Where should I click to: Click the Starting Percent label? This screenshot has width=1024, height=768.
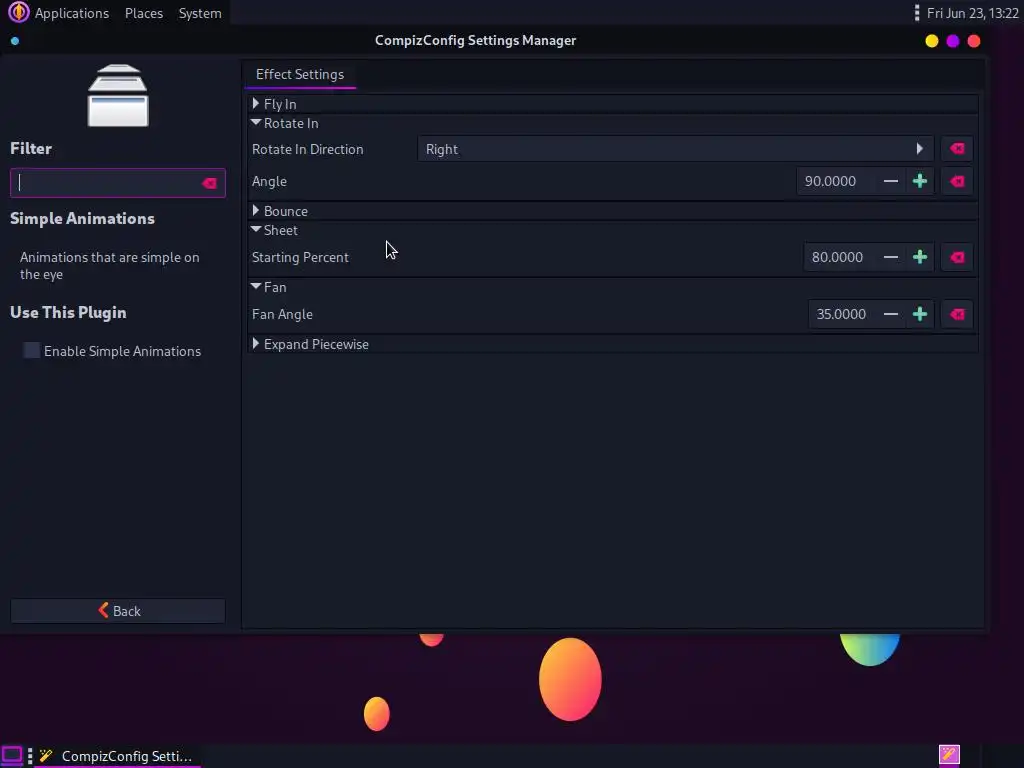point(300,257)
